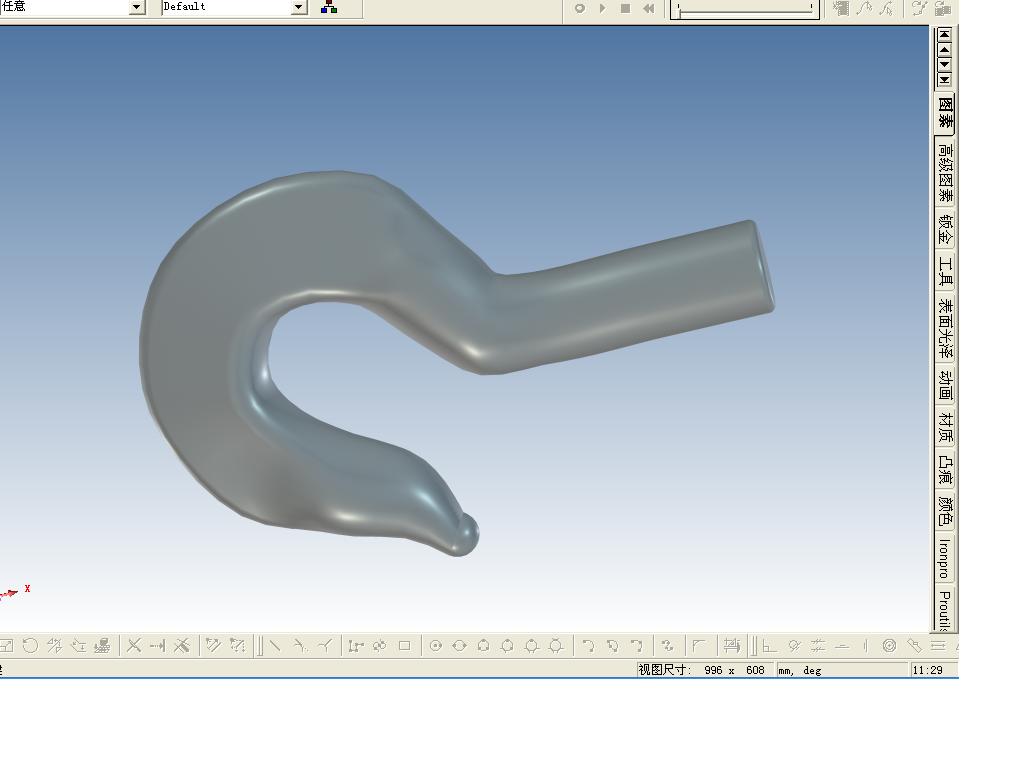
Task: Jump to last catalog tab arrow
Action: [944, 80]
